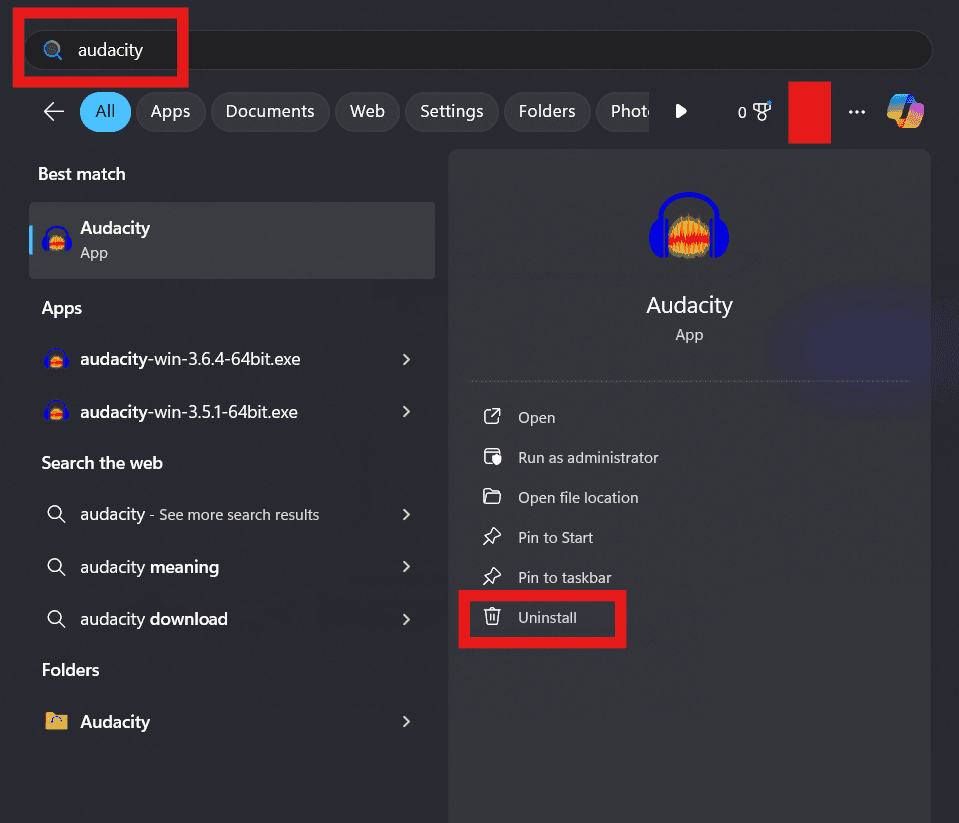Image resolution: width=959 pixels, height=823 pixels.
Task: Click search icon beside See more search results
Action: 56,514
